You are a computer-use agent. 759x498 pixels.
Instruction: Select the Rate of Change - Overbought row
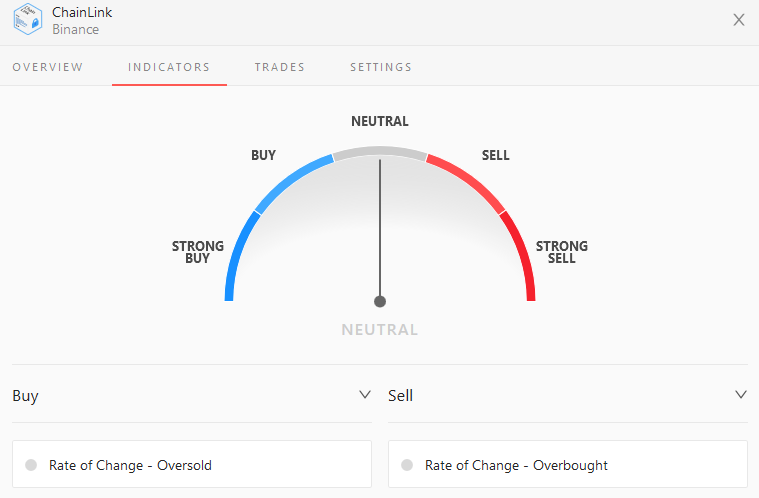tap(568, 464)
